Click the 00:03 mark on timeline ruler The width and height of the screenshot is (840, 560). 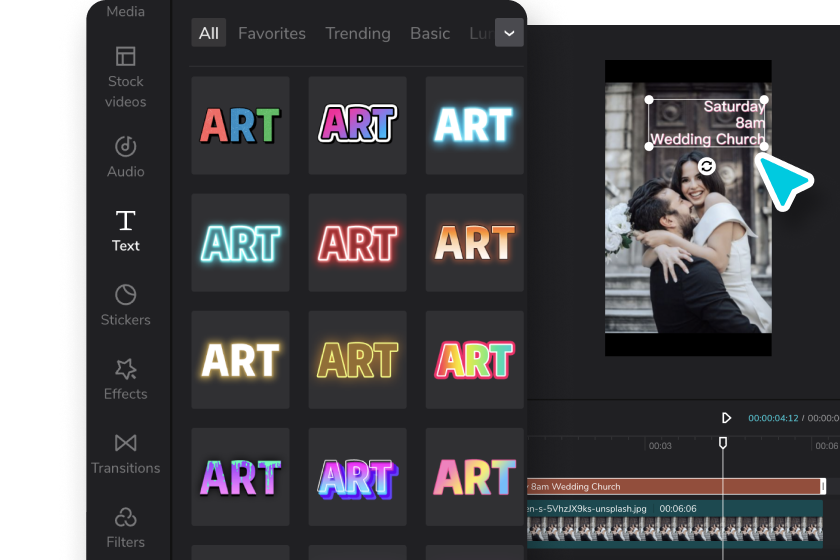click(x=659, y=445)
